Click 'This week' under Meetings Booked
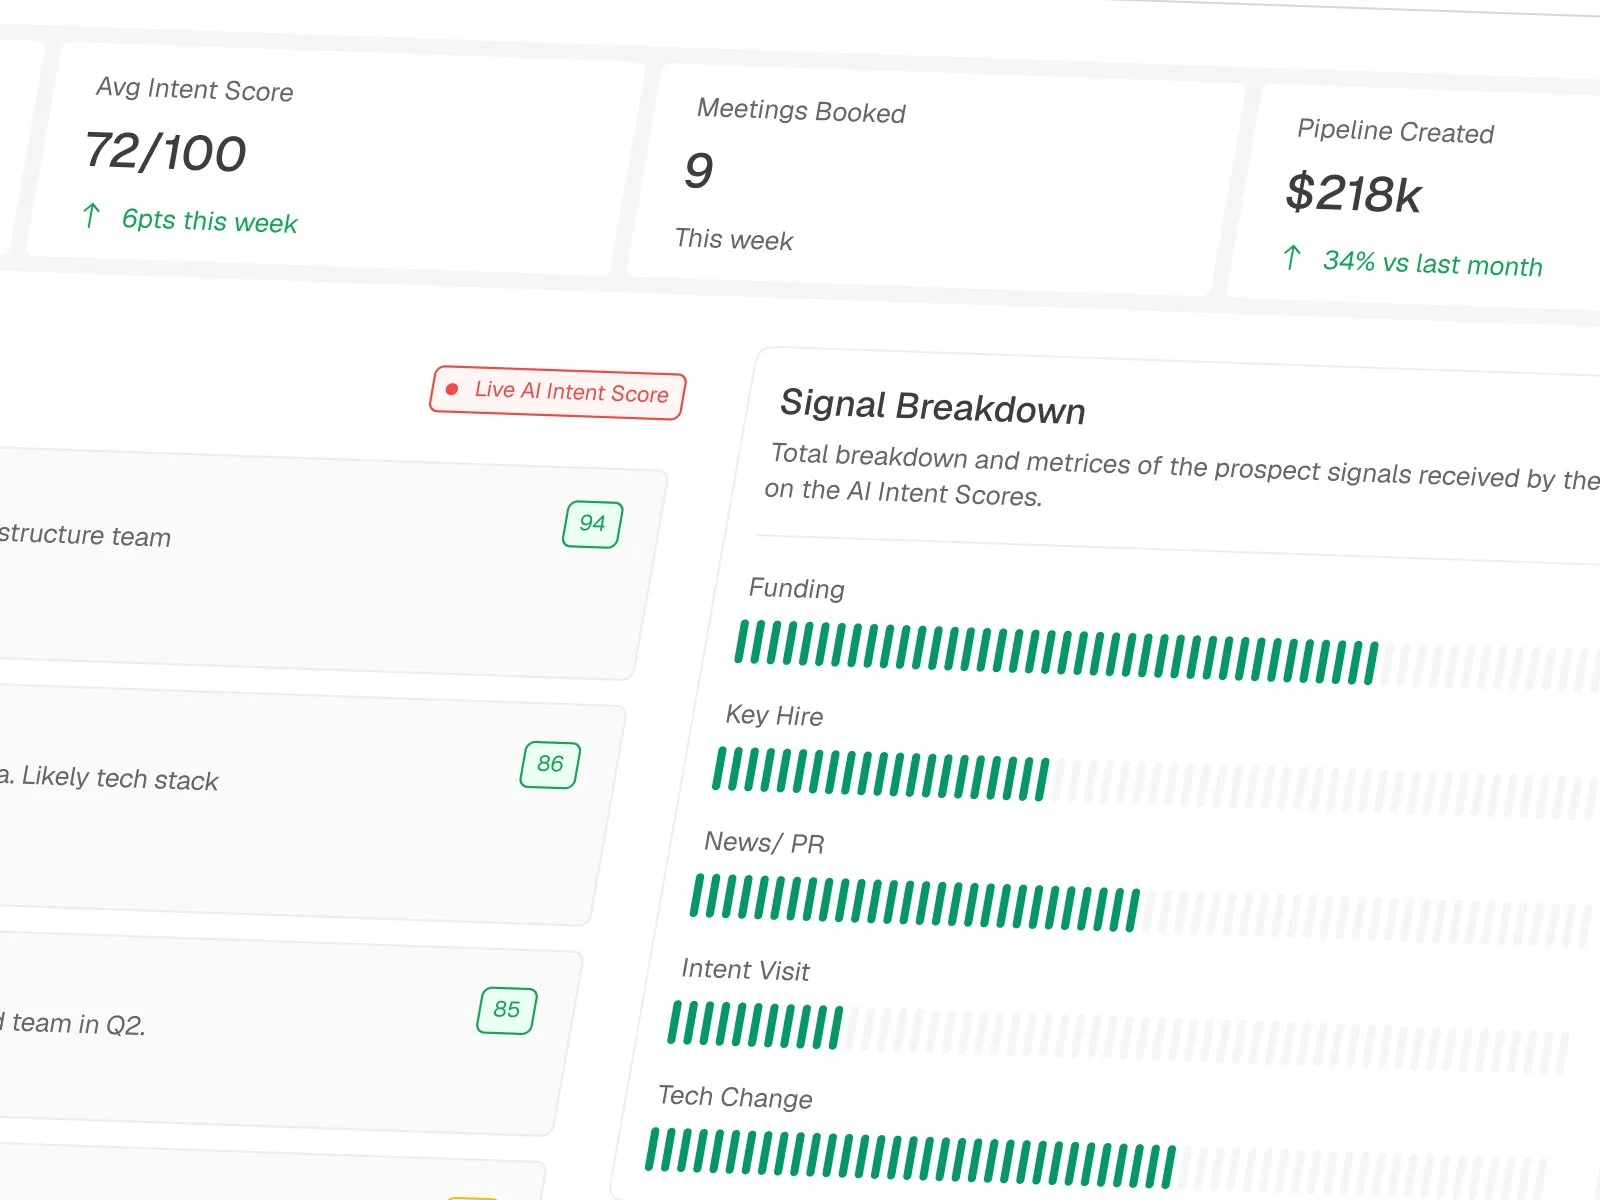 (734, 240)
